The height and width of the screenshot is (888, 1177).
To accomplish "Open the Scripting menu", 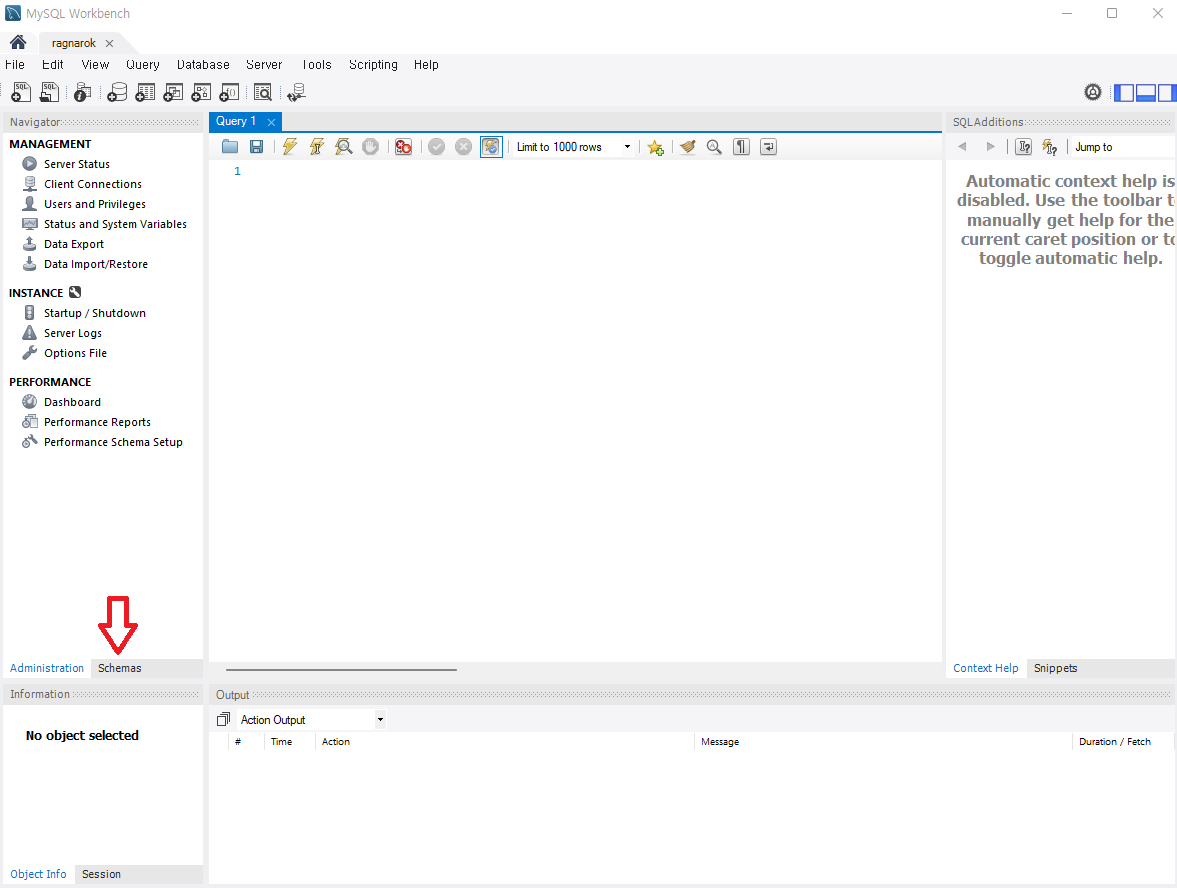I will click(x=373, y=65).
